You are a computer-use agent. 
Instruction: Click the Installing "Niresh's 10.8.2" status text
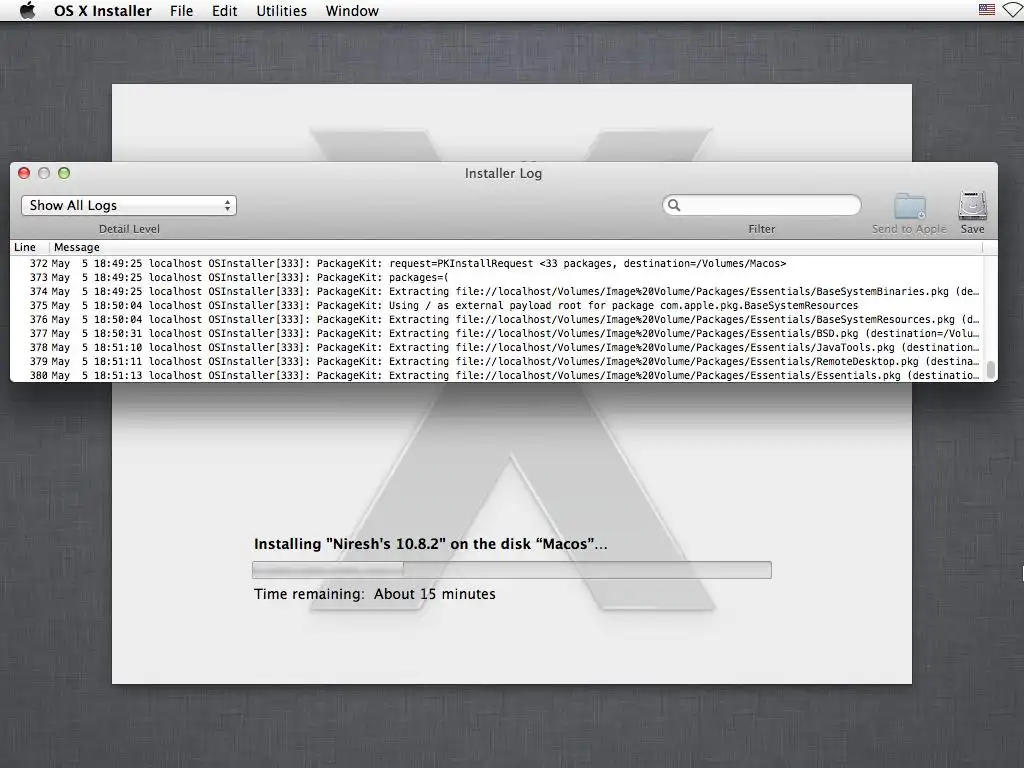[430, 544]
